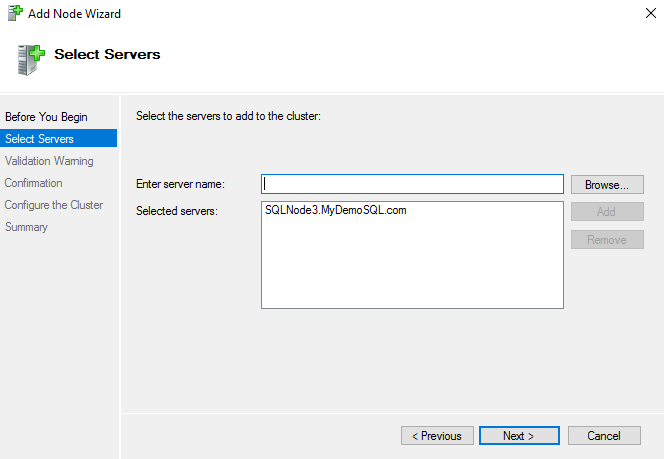Click the "Enter server name:" label

pyautogui.click(x=180, y=184)
